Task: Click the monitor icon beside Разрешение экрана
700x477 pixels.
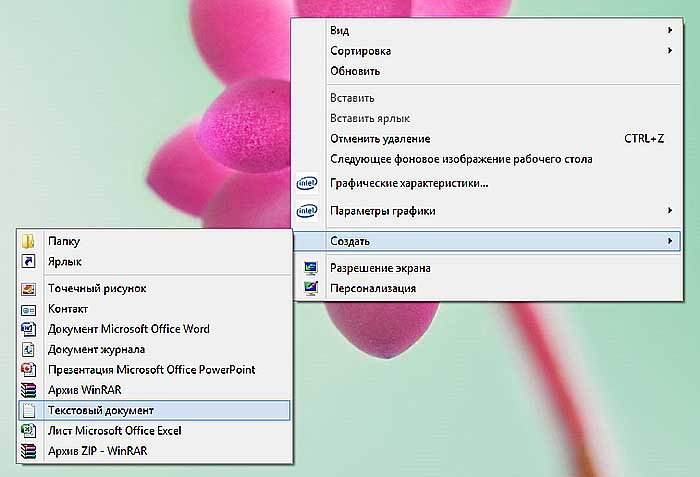Action: click(x=310, y=268)
